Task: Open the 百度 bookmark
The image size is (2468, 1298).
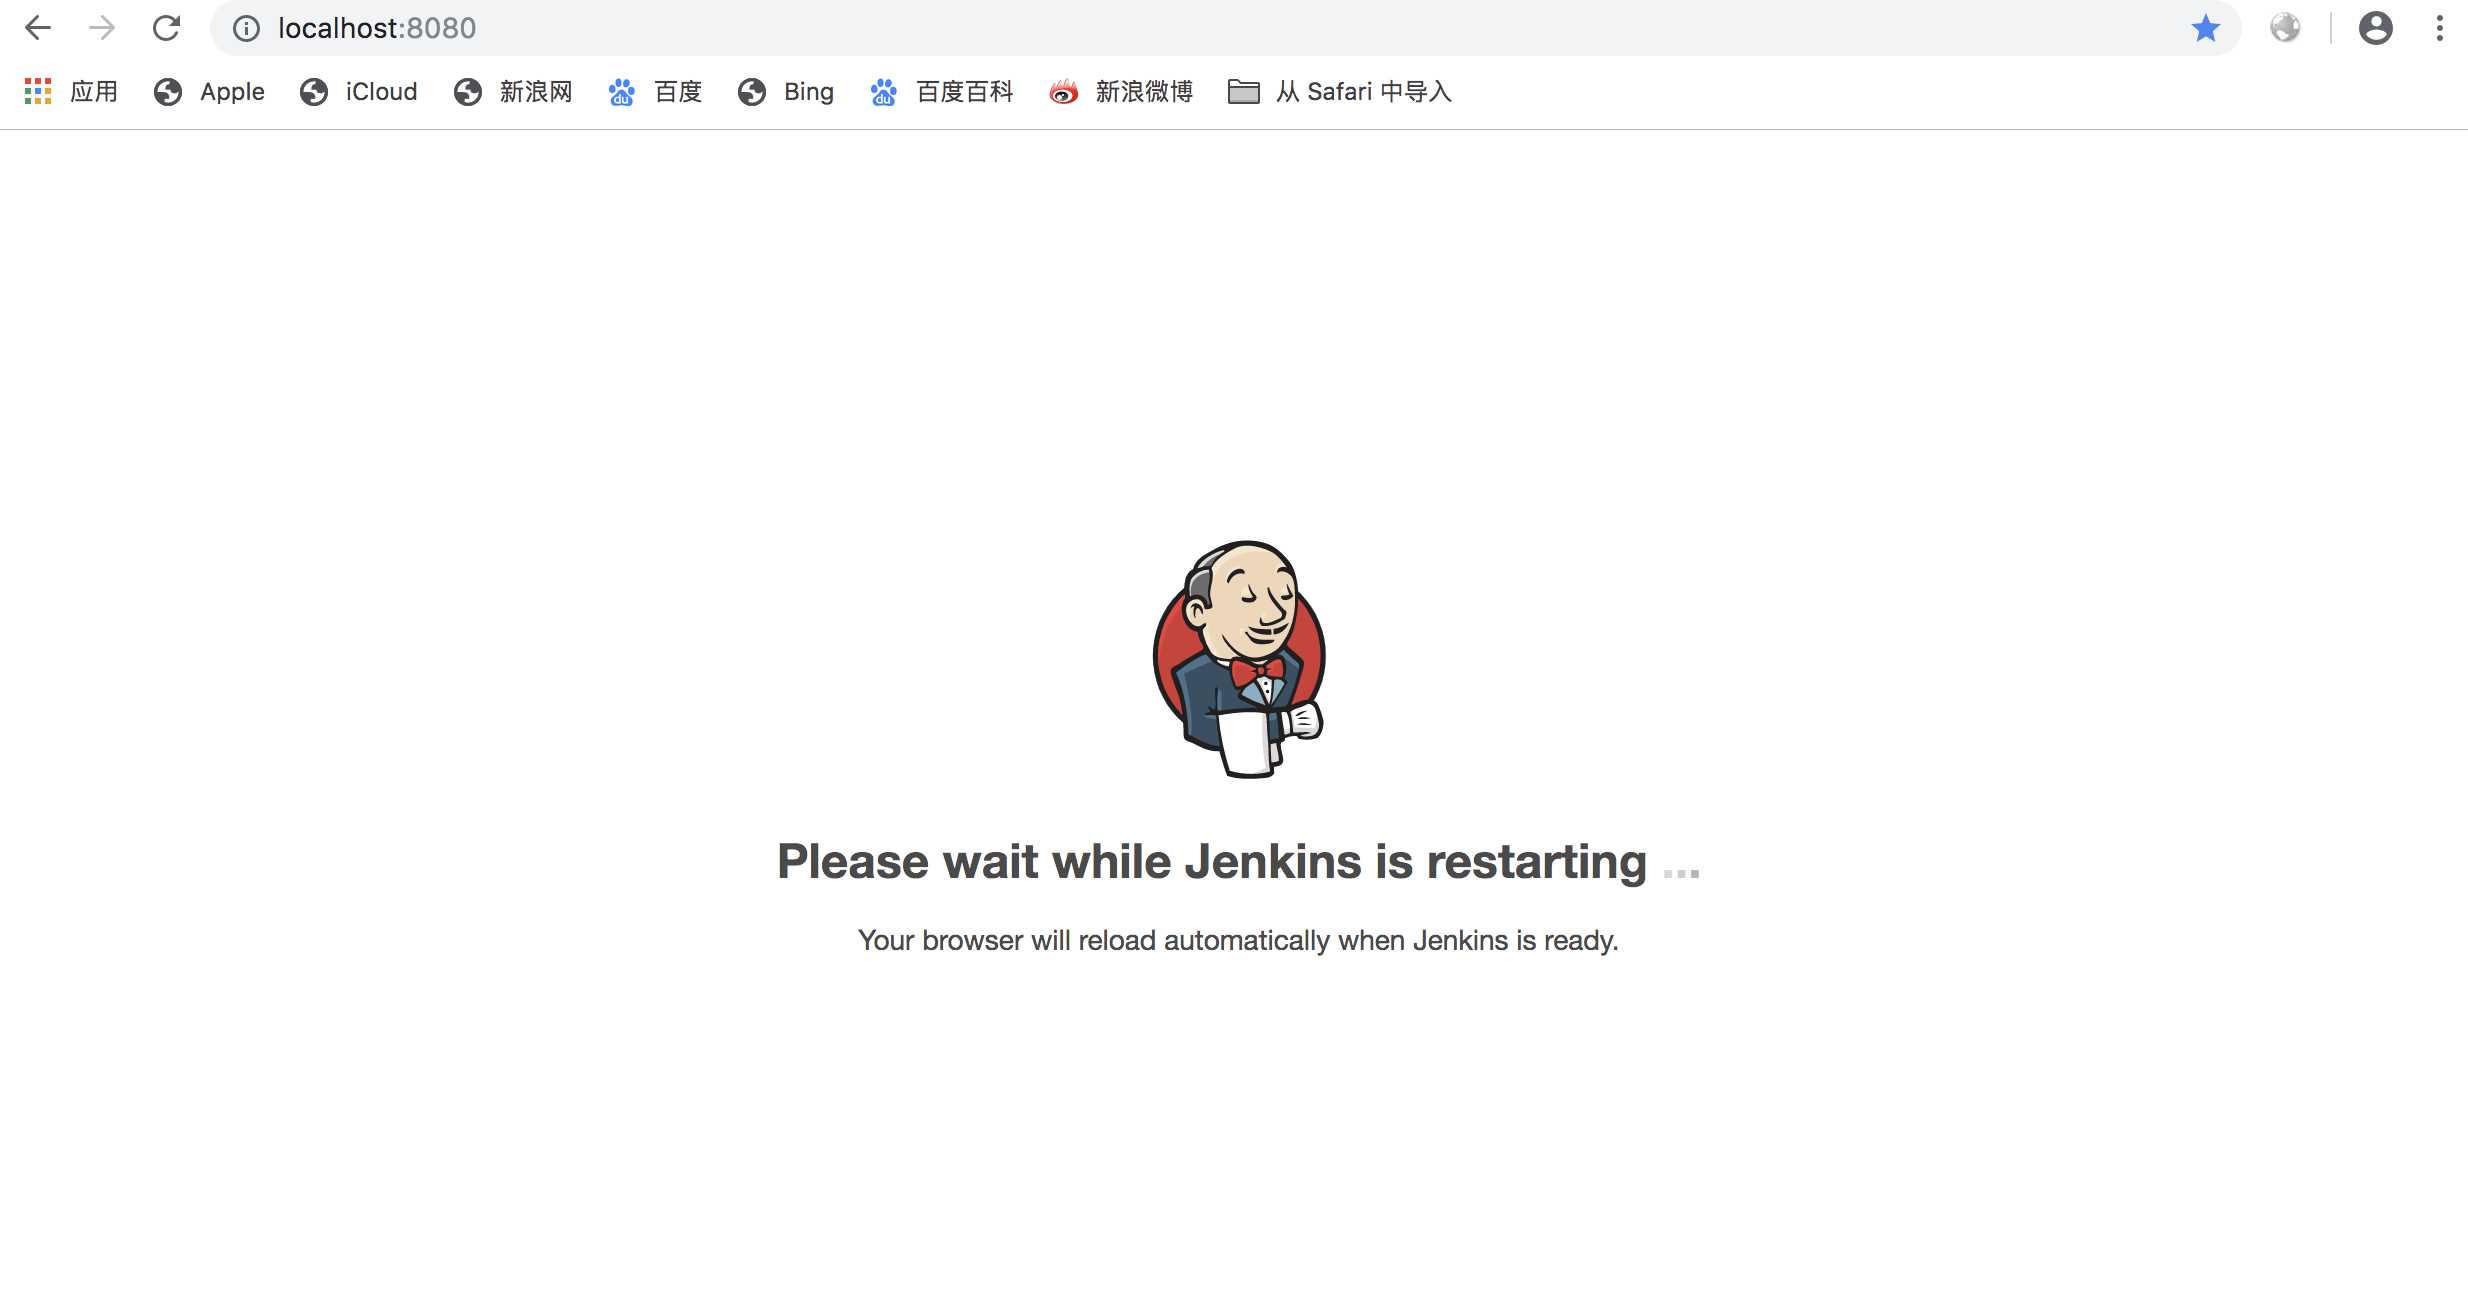Action: point(655,92)
